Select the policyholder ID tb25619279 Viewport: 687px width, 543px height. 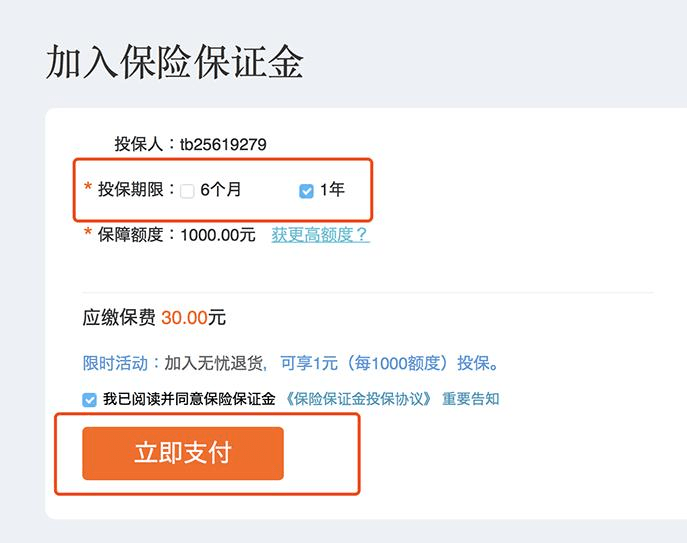coord(223,145)
